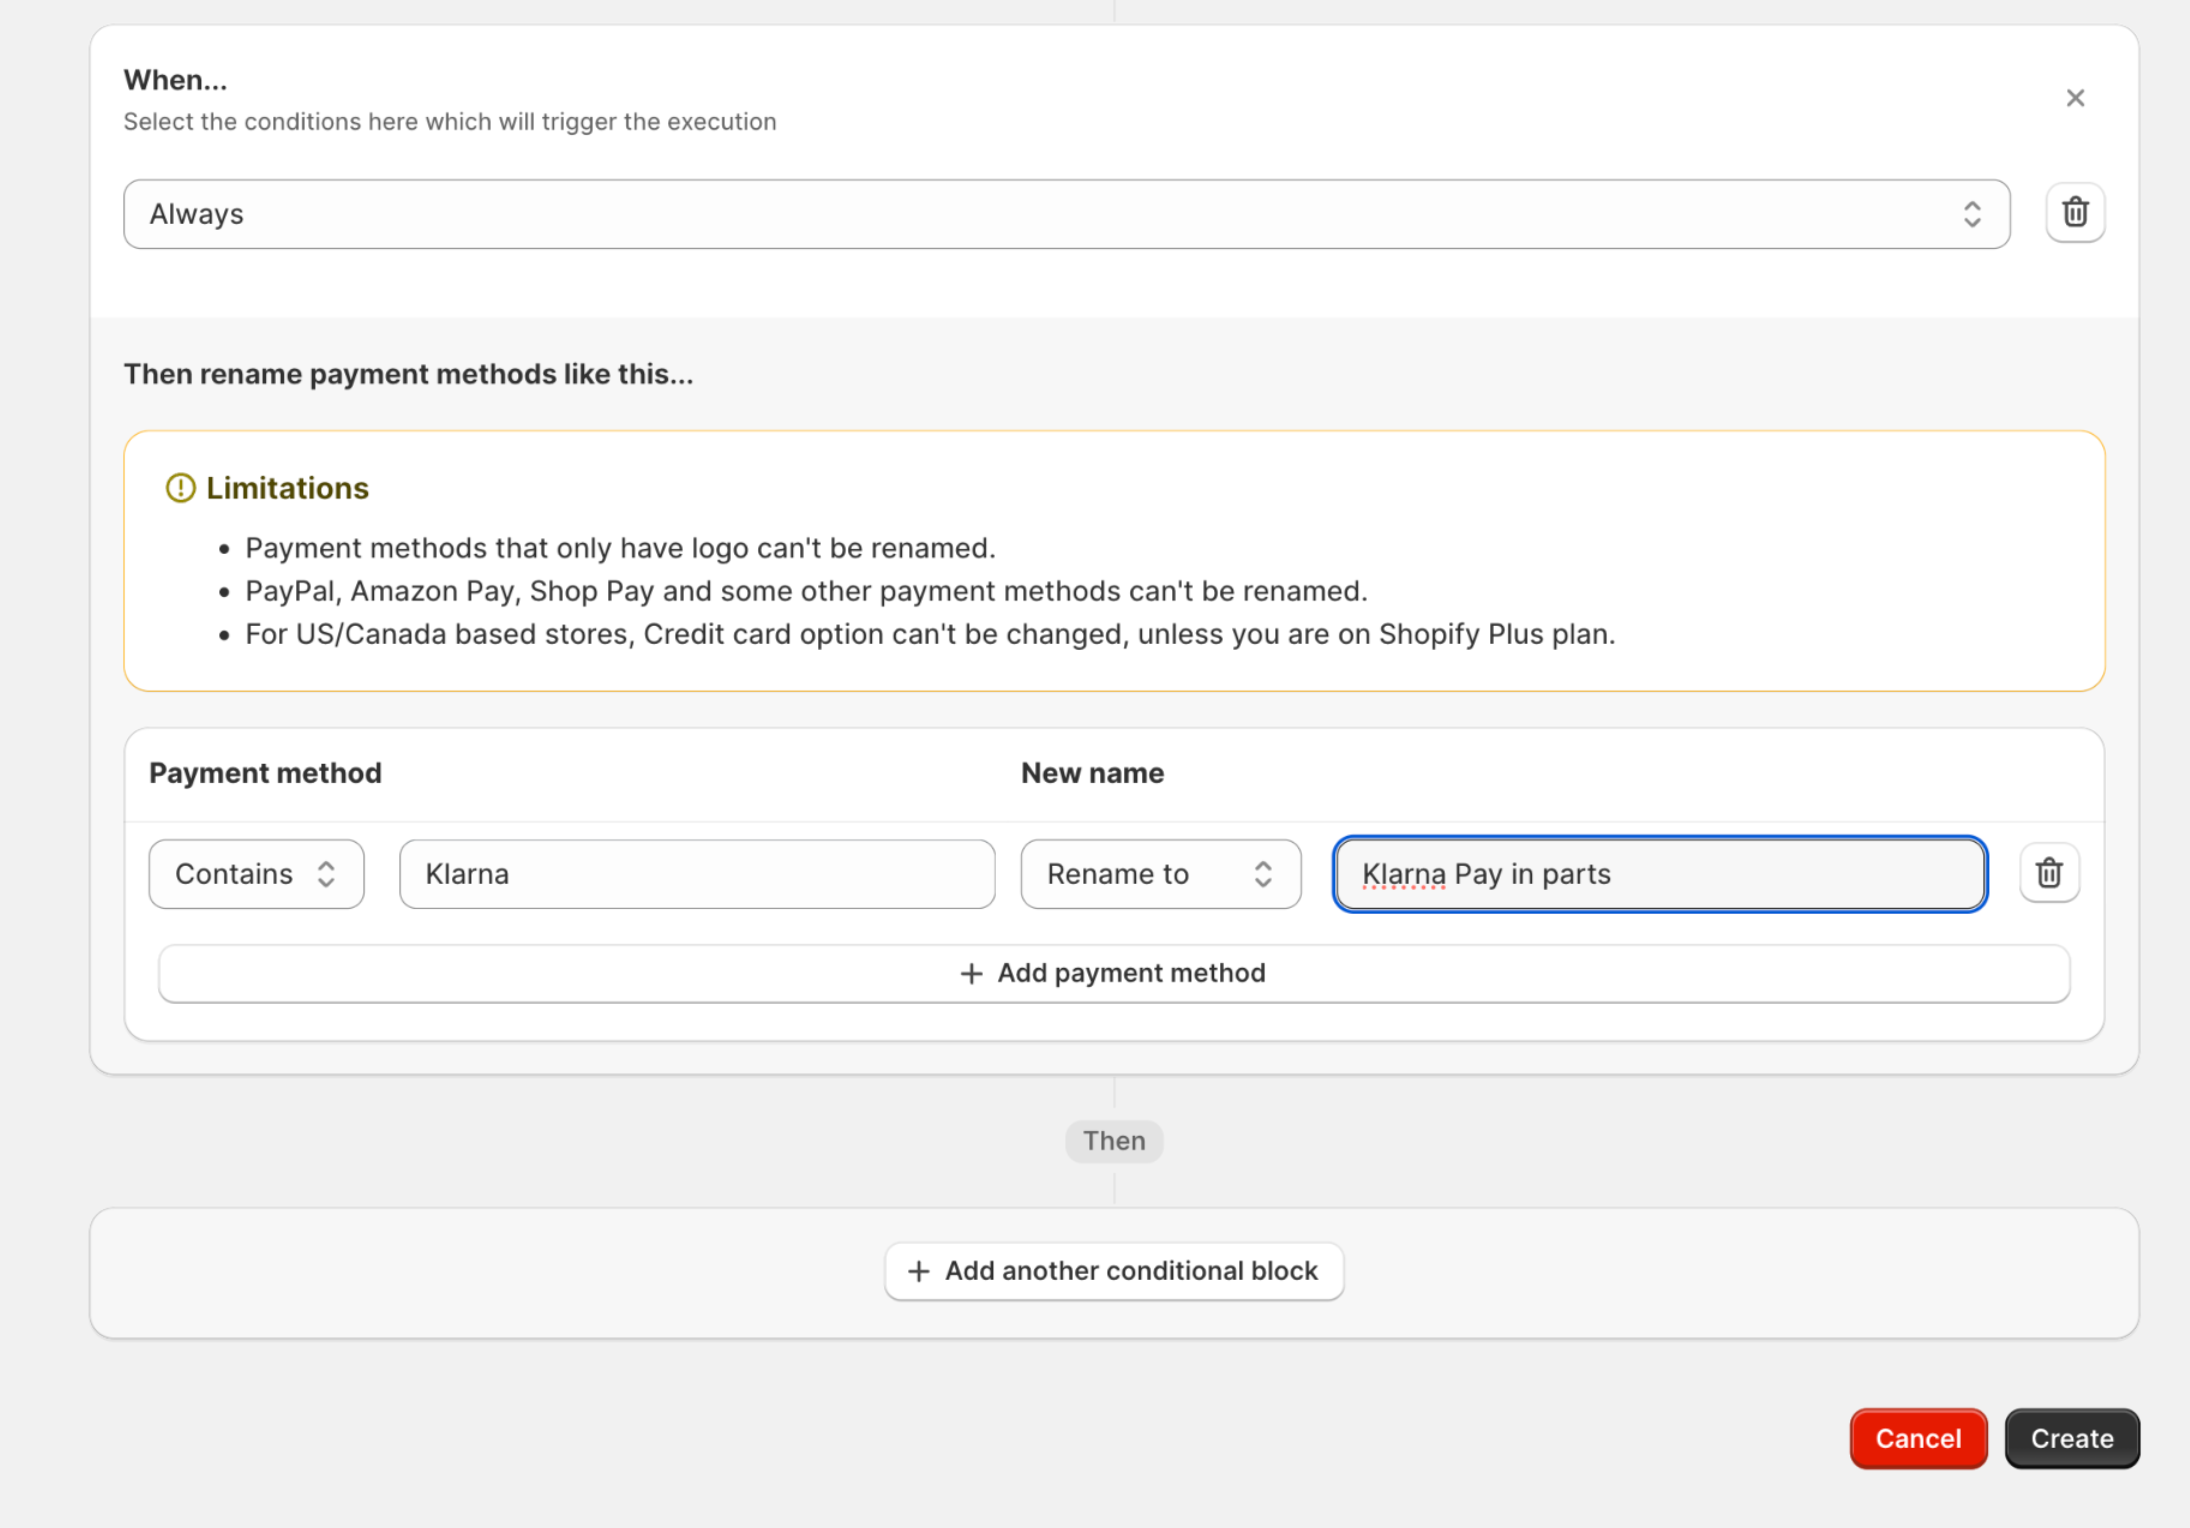
Task: Delete the Klarna payment method row
Action: coord(2049,873)
